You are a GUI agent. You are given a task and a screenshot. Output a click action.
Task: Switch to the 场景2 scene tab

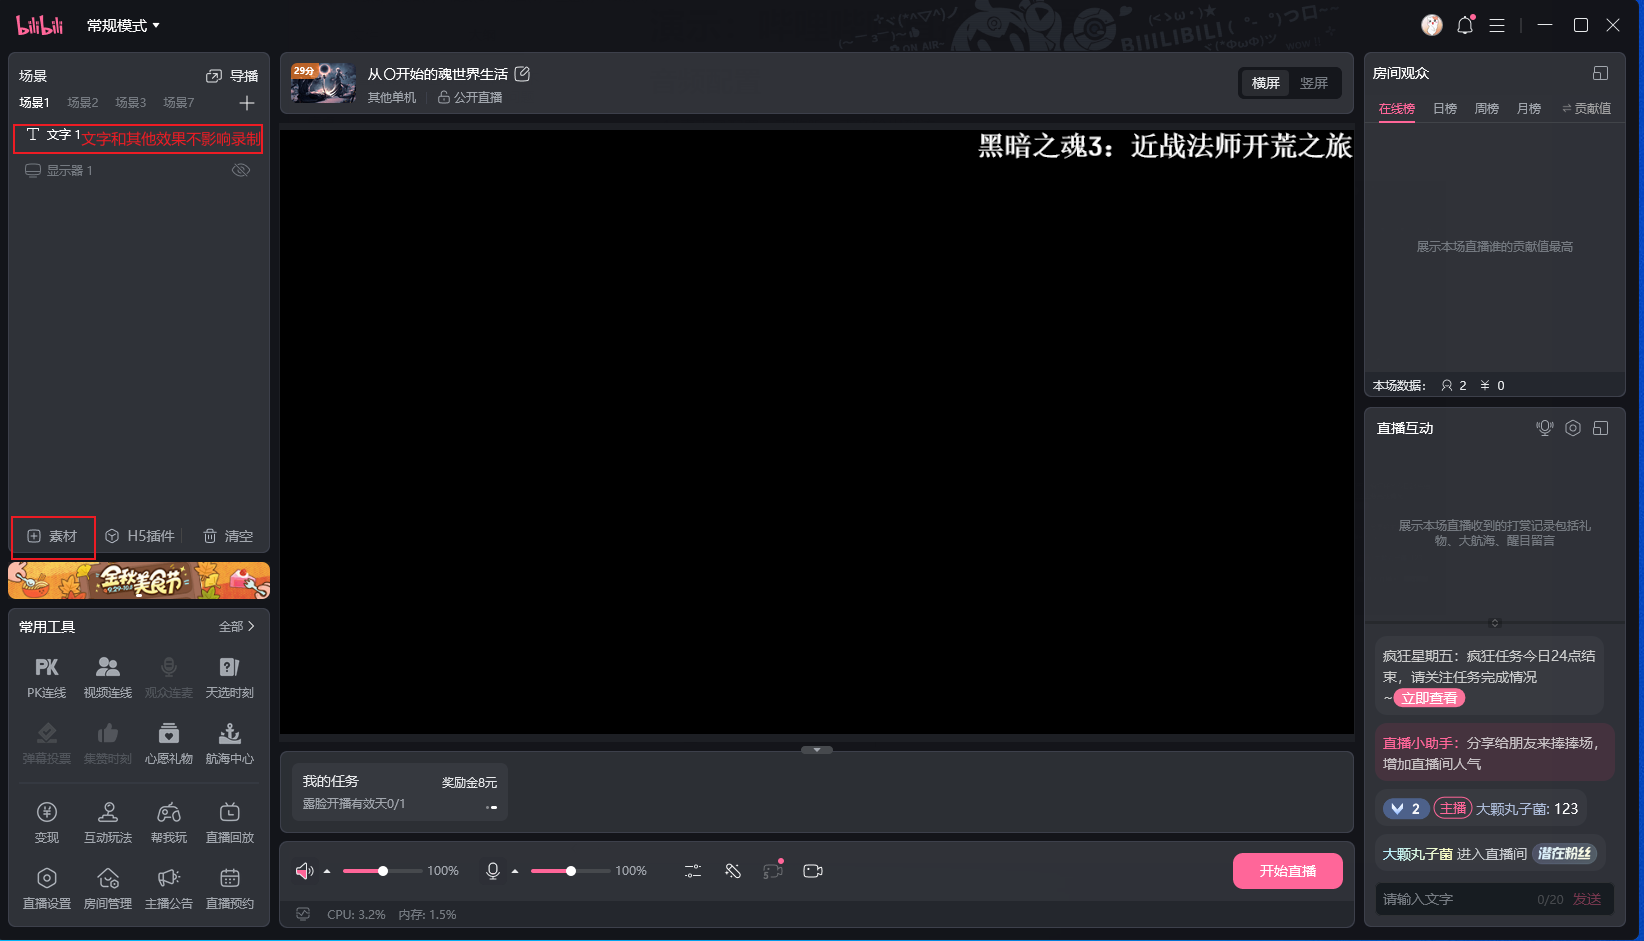(x=81, y=102)
